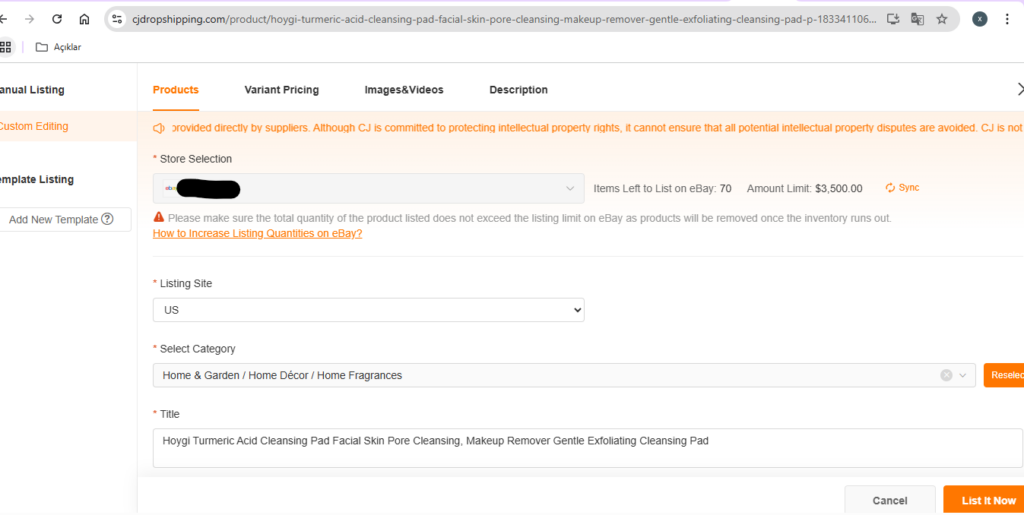Open the browser three-dot menu
1024x515 pixels.
[1007, 19]
